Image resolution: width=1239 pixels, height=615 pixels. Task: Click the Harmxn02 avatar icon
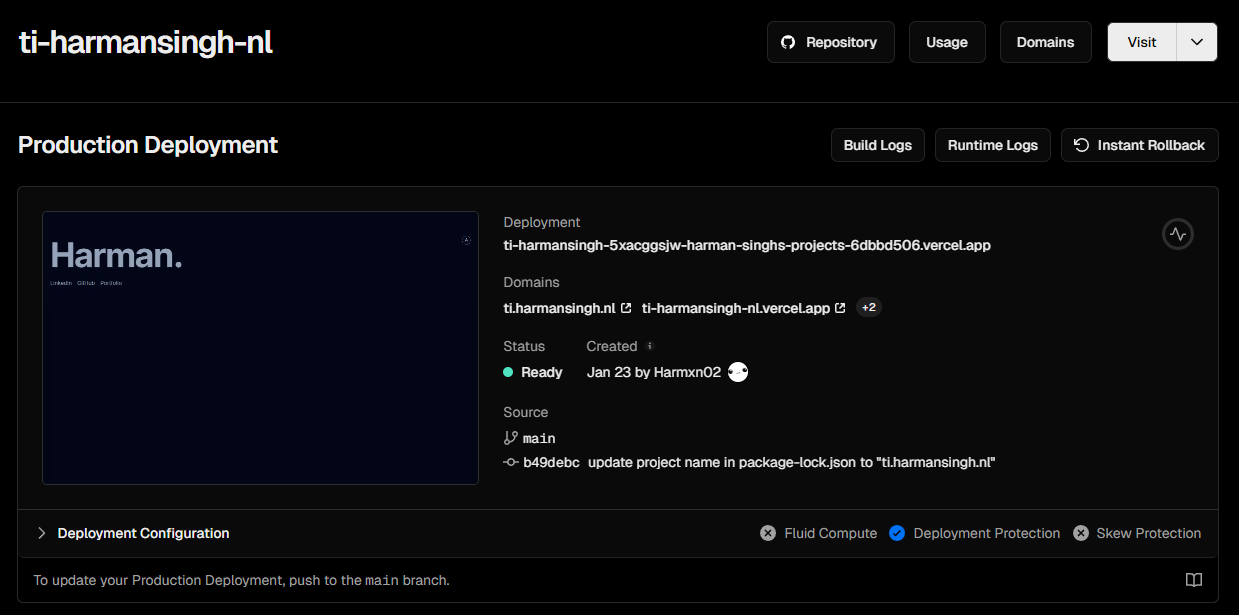click(738, 372)
